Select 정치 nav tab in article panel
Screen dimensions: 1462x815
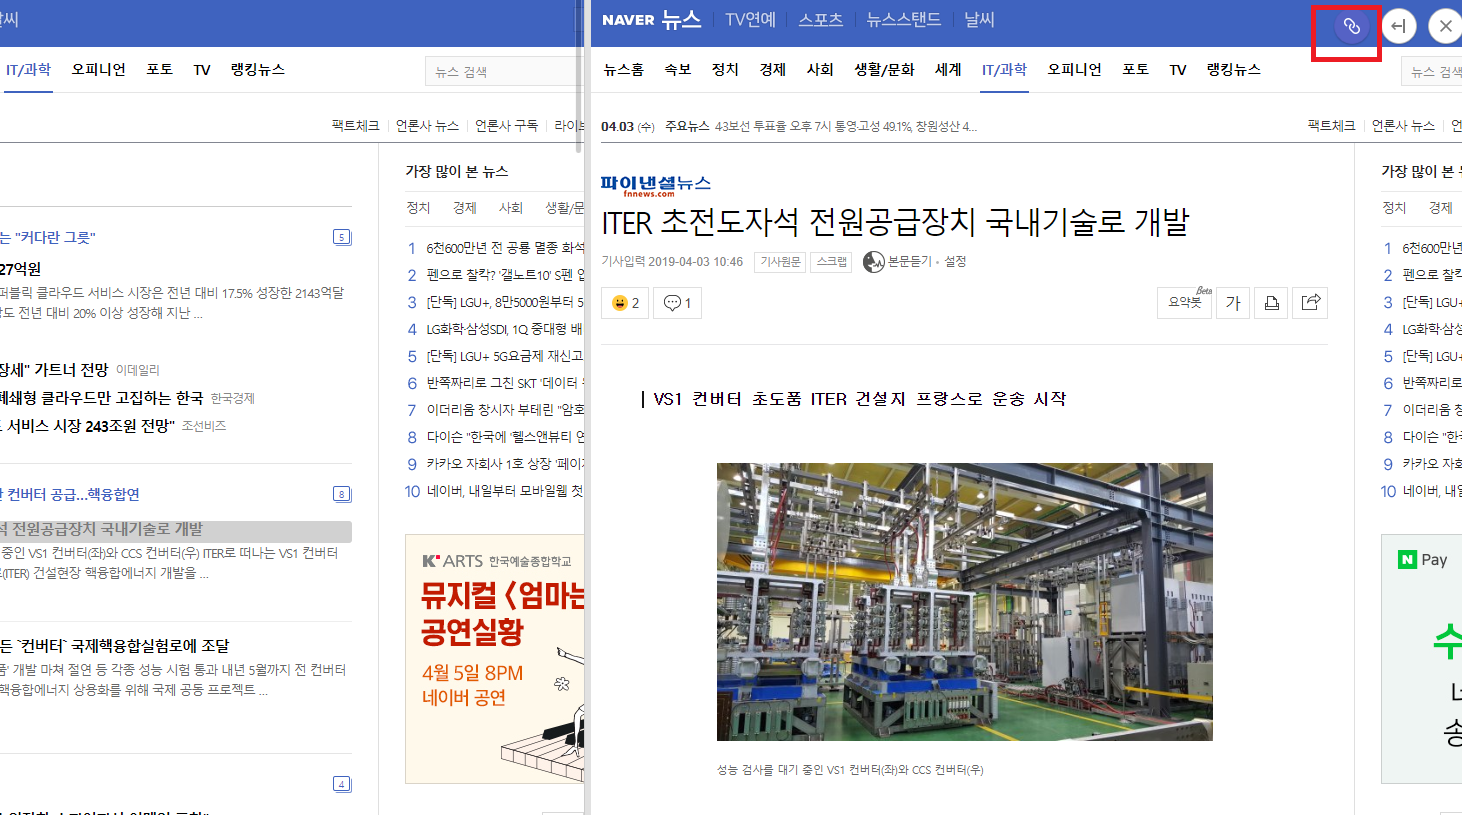[x=725, y=69]
